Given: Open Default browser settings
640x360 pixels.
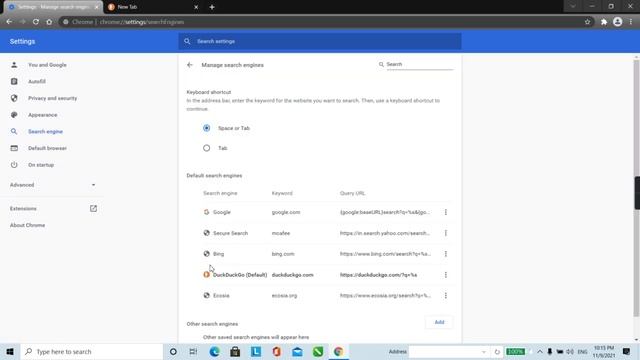Looking at the screenshot, I should 47,148.
